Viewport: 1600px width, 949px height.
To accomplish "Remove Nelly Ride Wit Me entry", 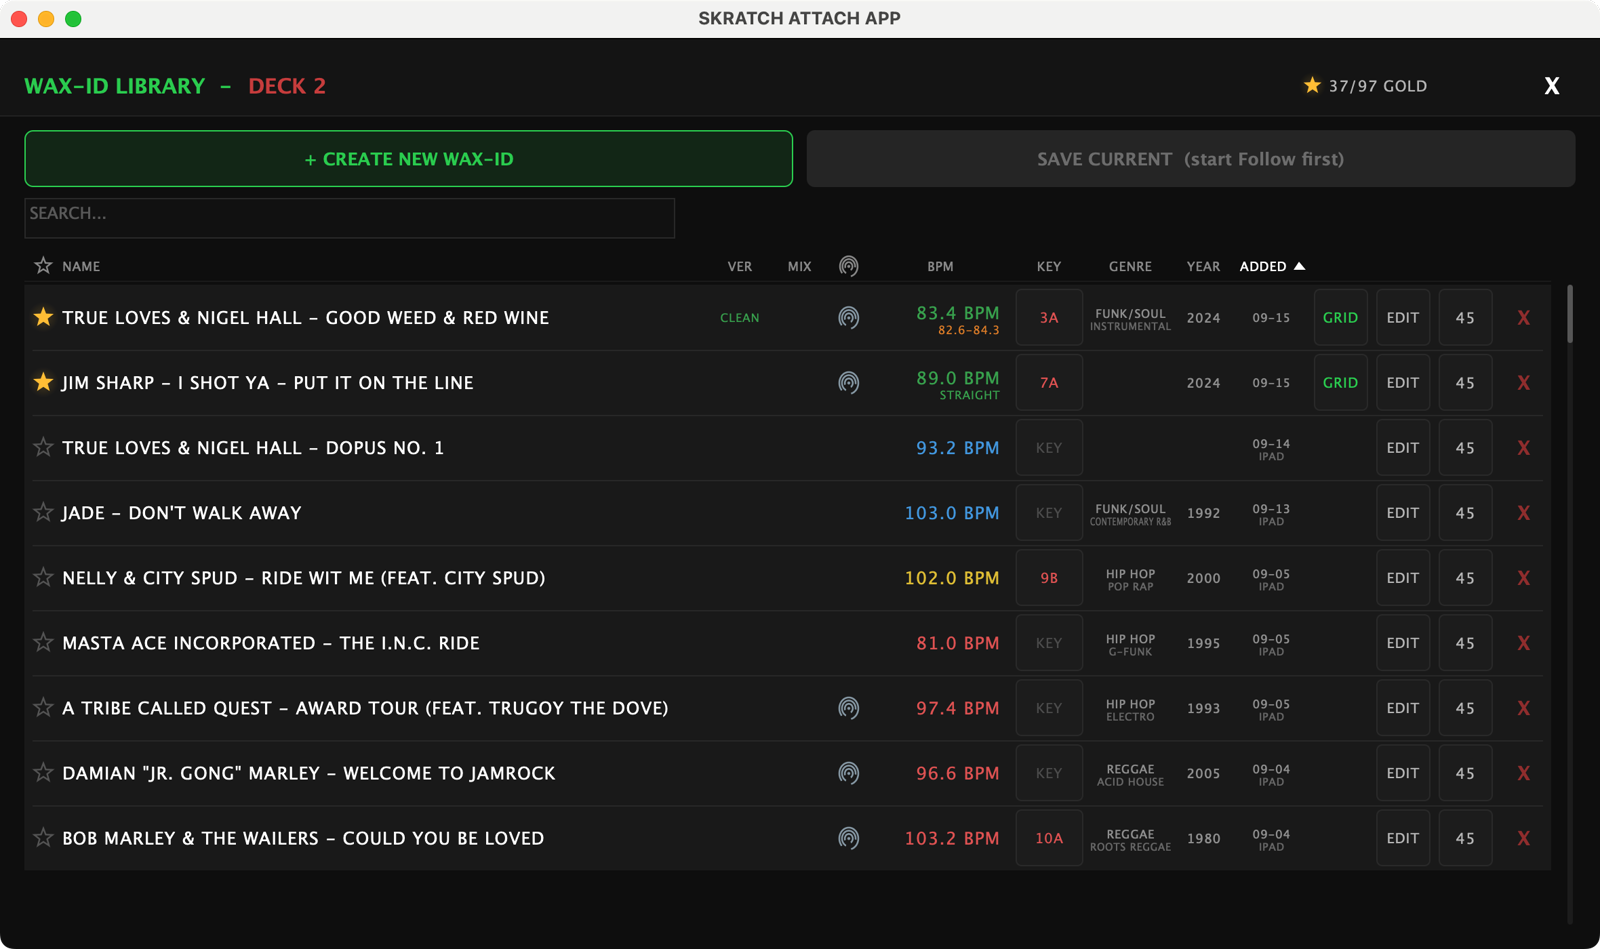I will (x=1524, y=578).
